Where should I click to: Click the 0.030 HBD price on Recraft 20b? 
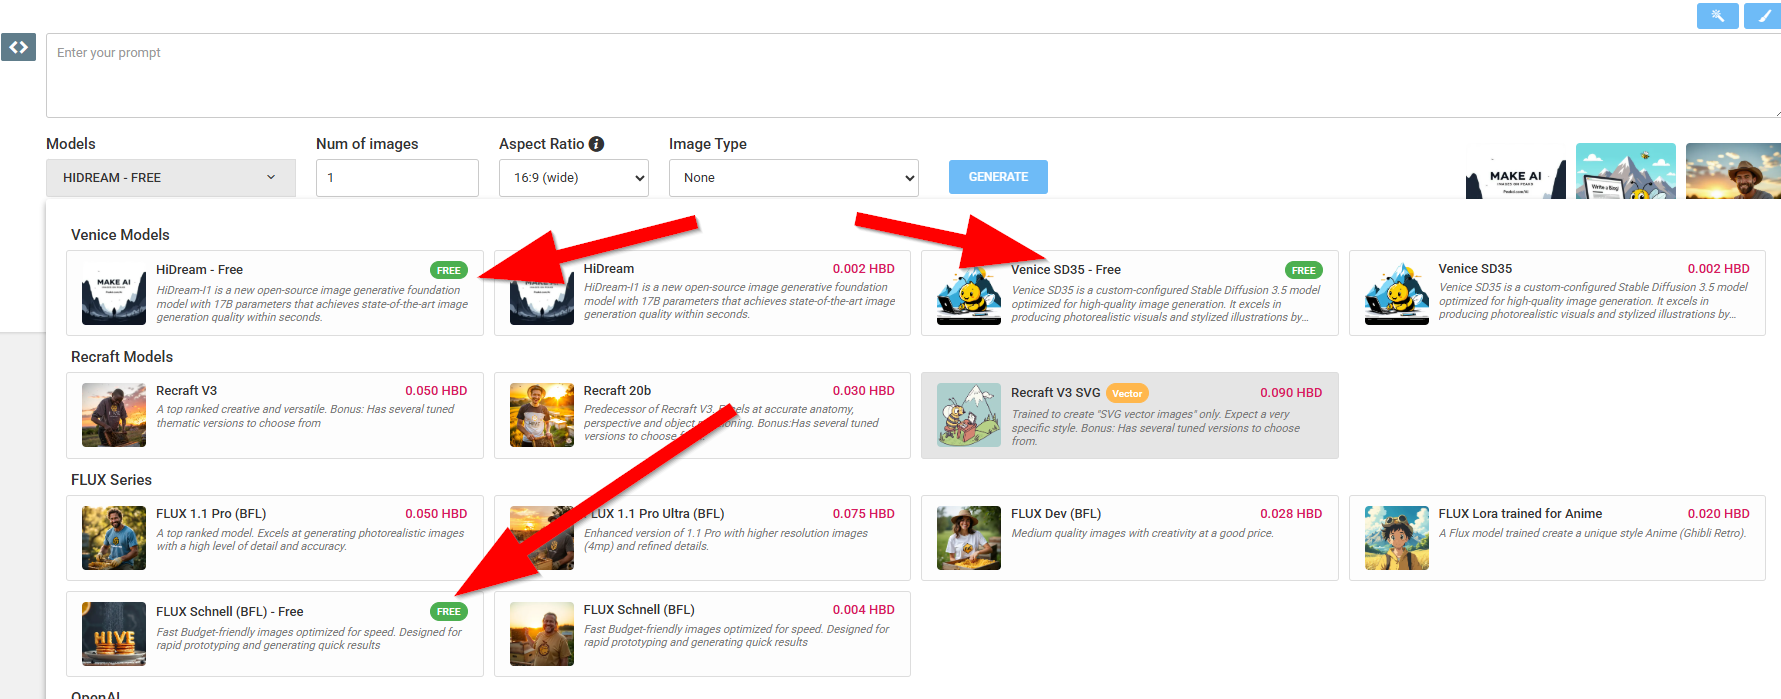click(x=864, y=391)
